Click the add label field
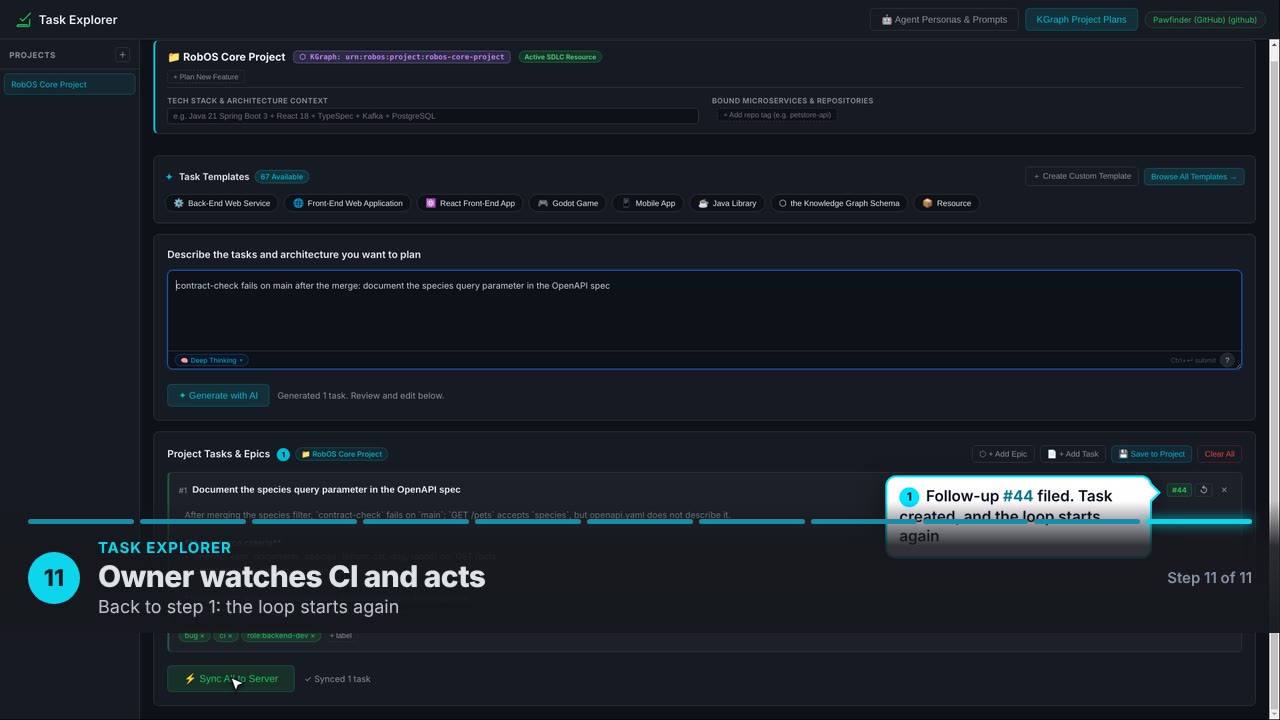The image size is (1280, 720). (341, 636)
